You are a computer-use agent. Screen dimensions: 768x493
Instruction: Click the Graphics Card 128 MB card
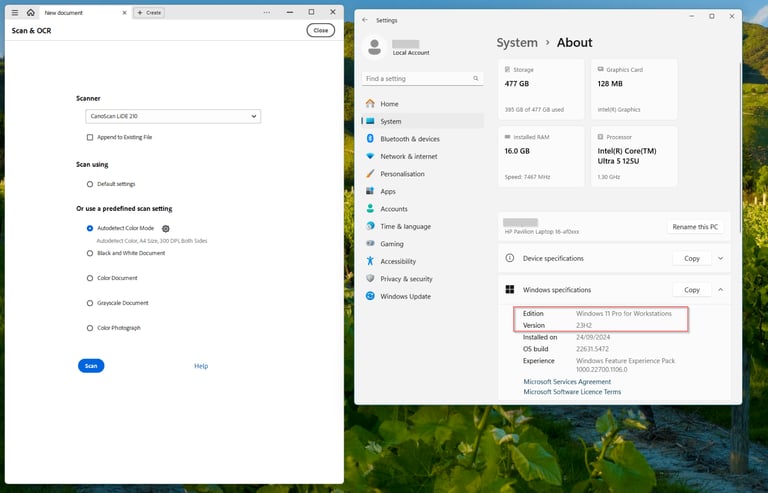[634, 90]
